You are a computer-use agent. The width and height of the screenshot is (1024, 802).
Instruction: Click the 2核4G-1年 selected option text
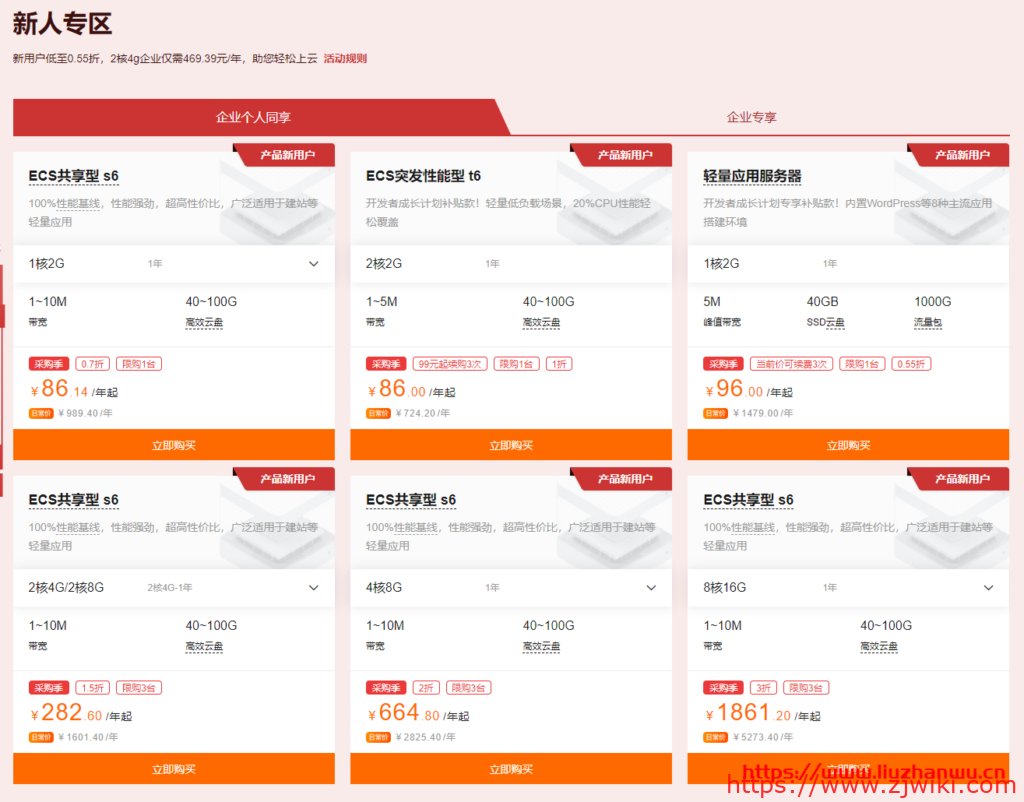[170, 588]
